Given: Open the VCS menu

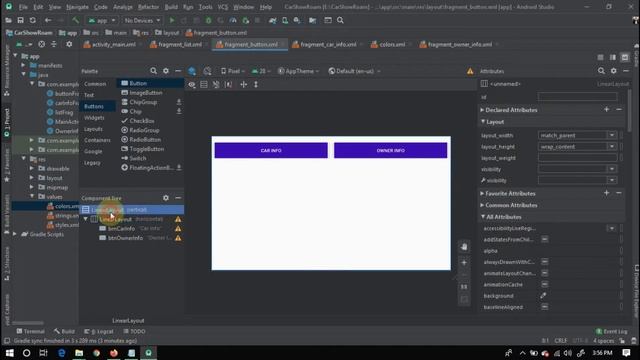Looking at the screenshot, I should (222, 7).
